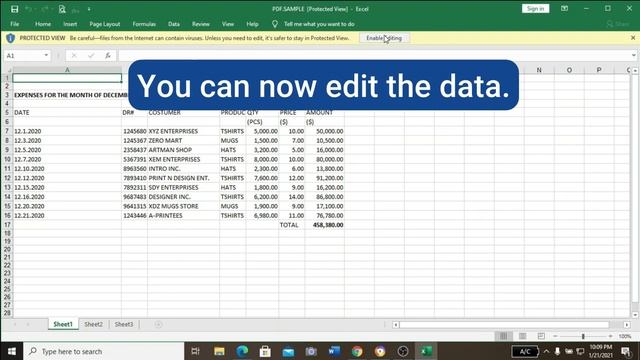Image resolution: width=640 pixels, height=360 pixels.
Task: Switch to Sheet1 tab
Action: (63, 324)
